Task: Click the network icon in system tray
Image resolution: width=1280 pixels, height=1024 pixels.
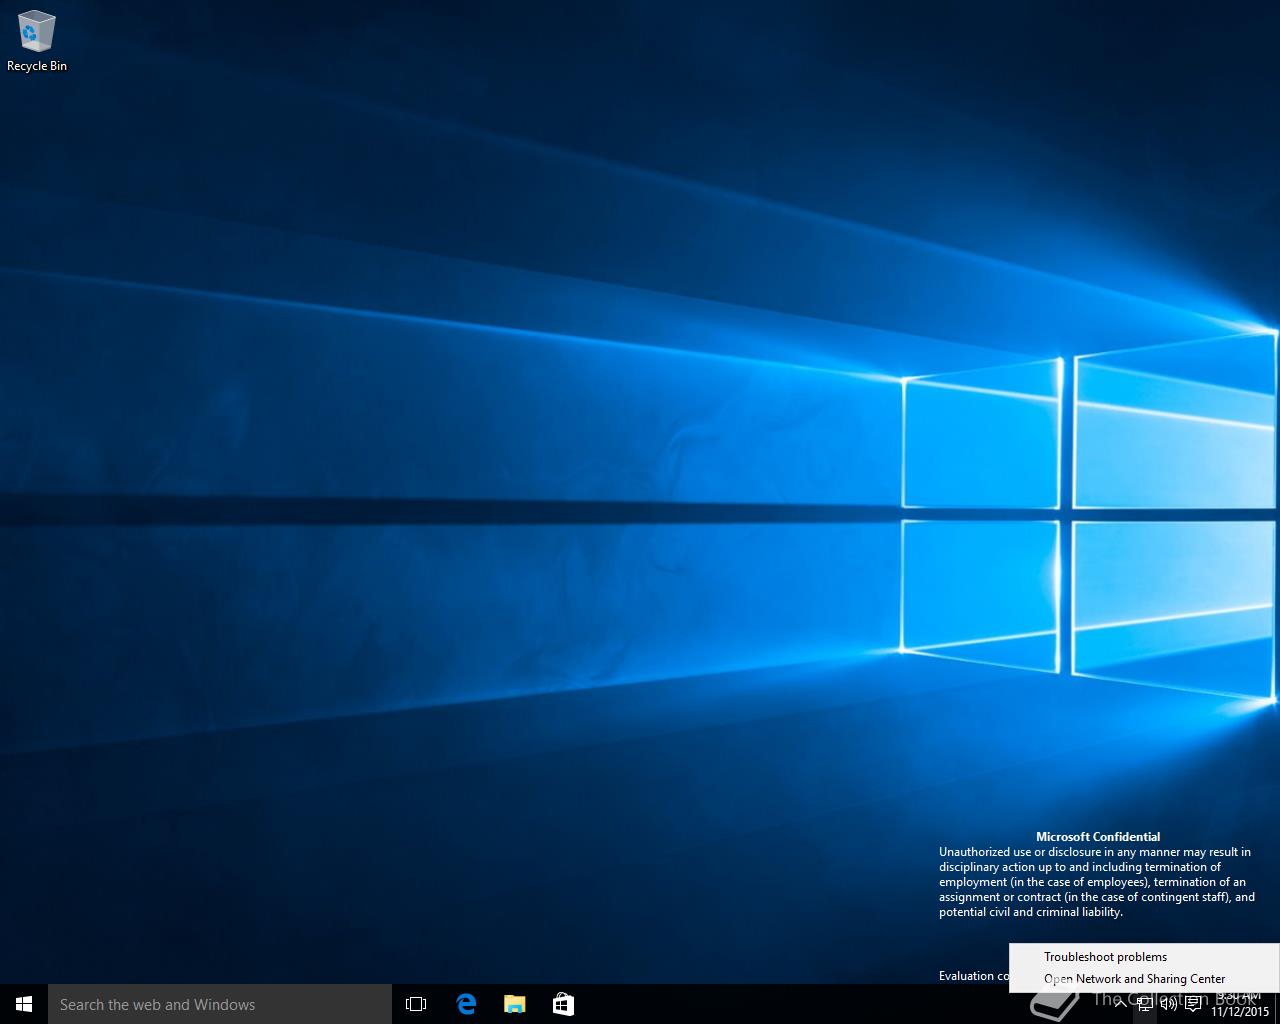Action: [1145, 1004]
